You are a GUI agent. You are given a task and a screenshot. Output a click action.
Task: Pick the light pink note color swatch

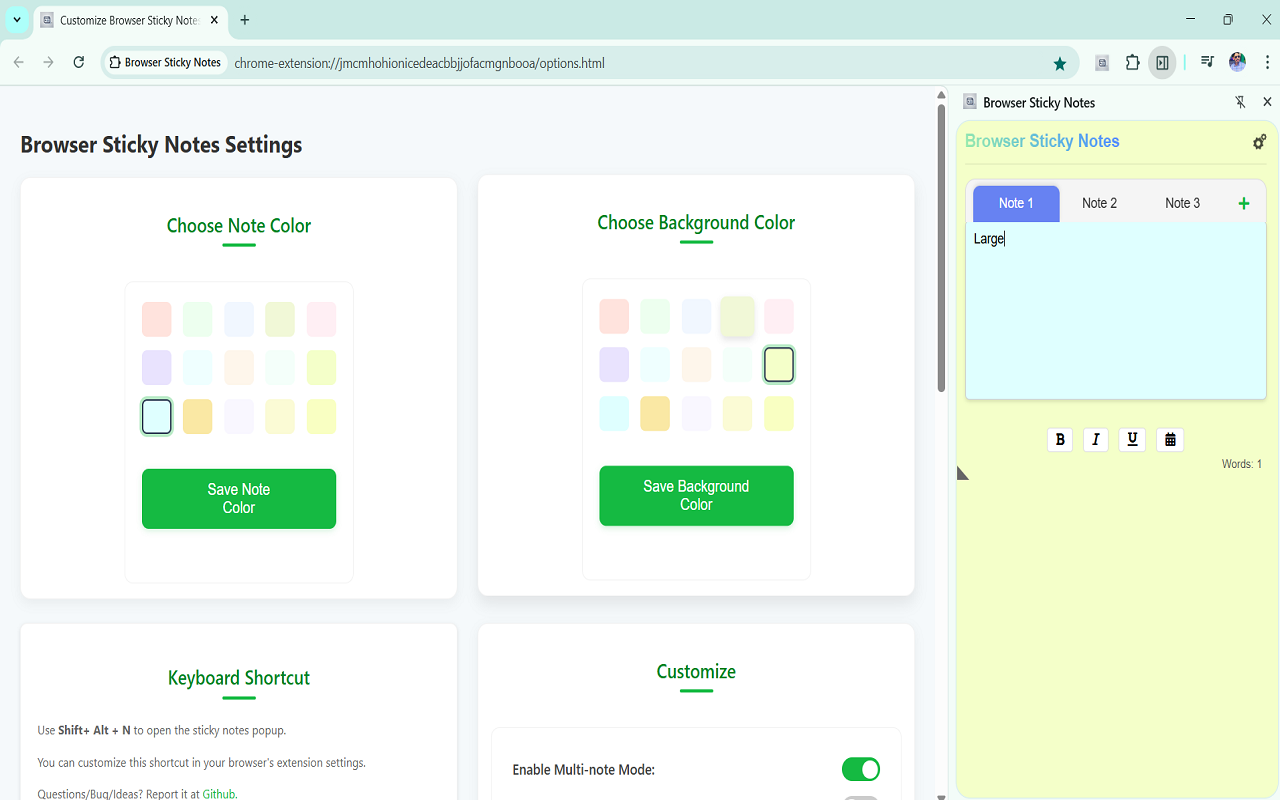pos(321,319)
